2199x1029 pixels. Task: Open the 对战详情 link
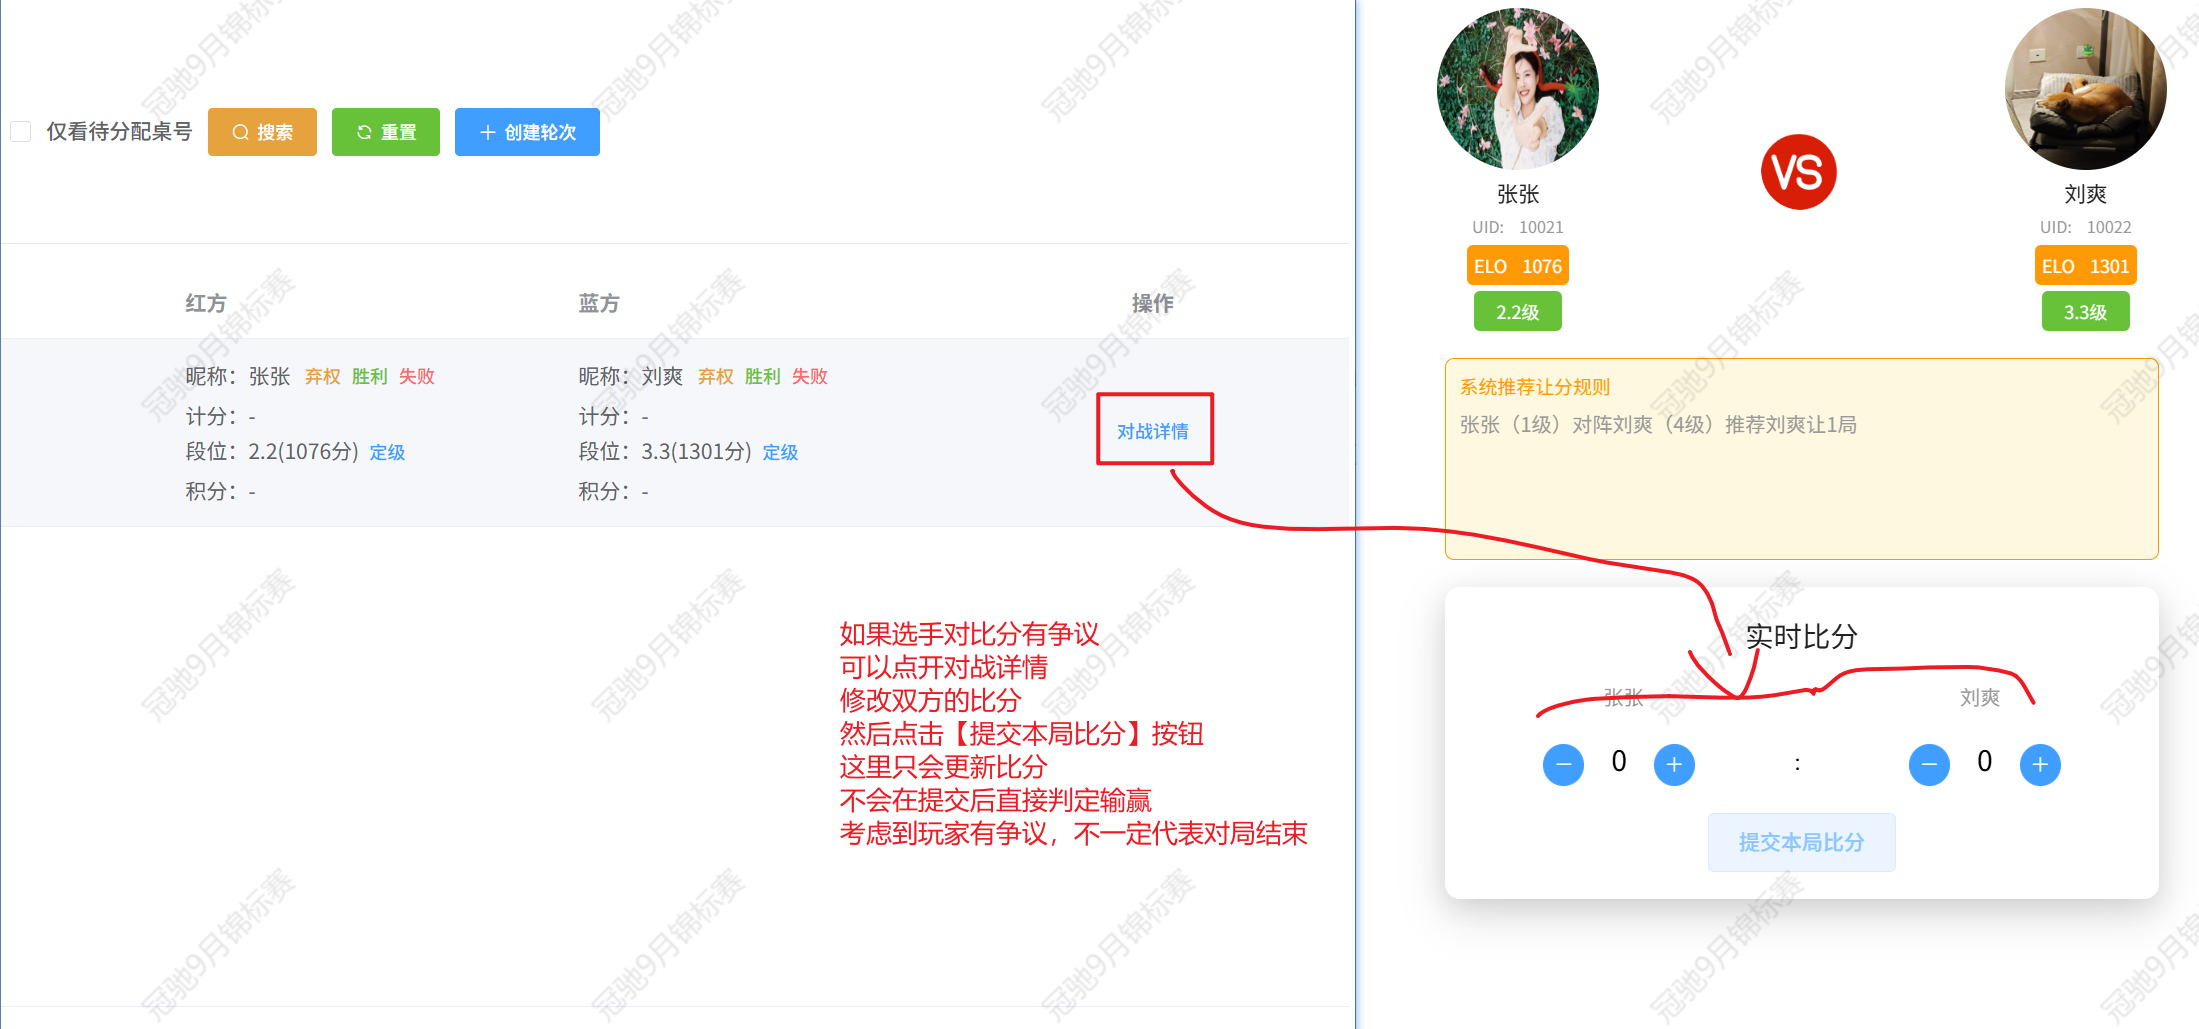coord(1153,431)
